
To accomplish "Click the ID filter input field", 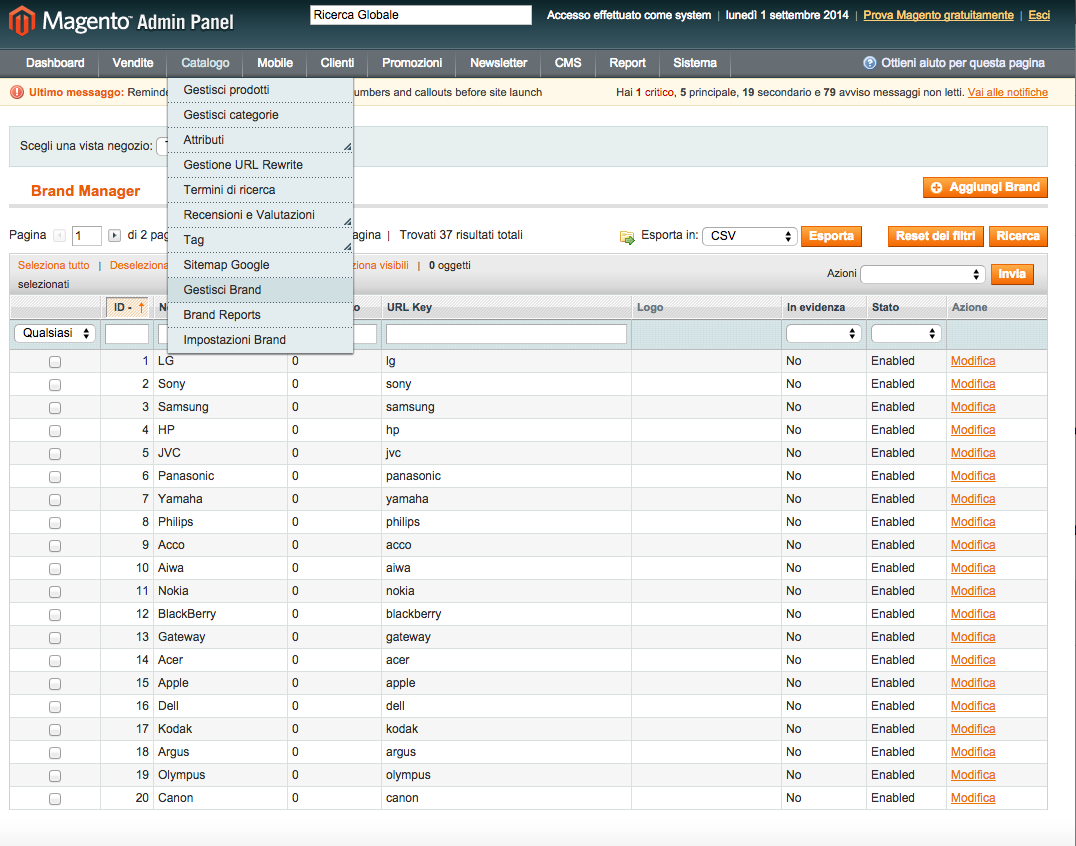I will 127,333.
